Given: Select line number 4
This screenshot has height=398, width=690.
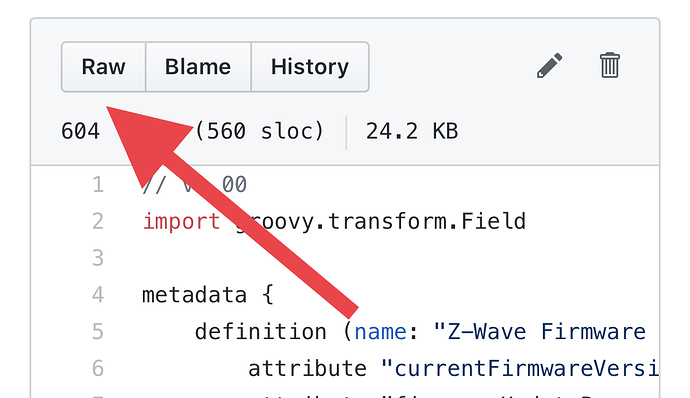Looking at the screenshot, I should [98, 295].
